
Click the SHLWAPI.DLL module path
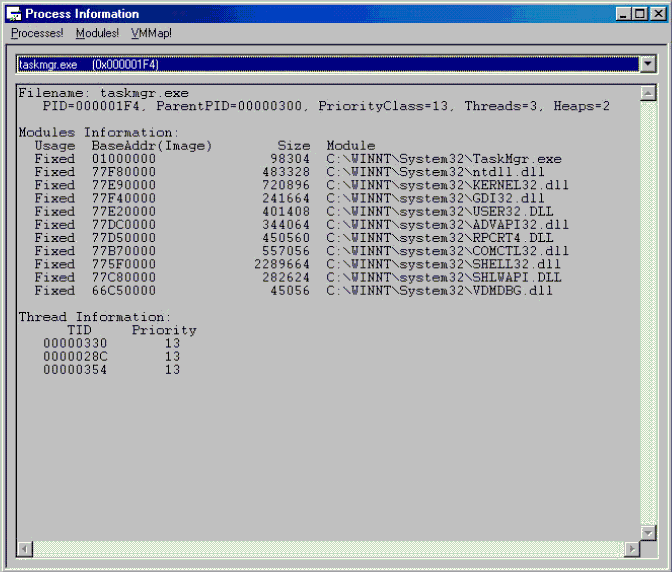(444, 277)
